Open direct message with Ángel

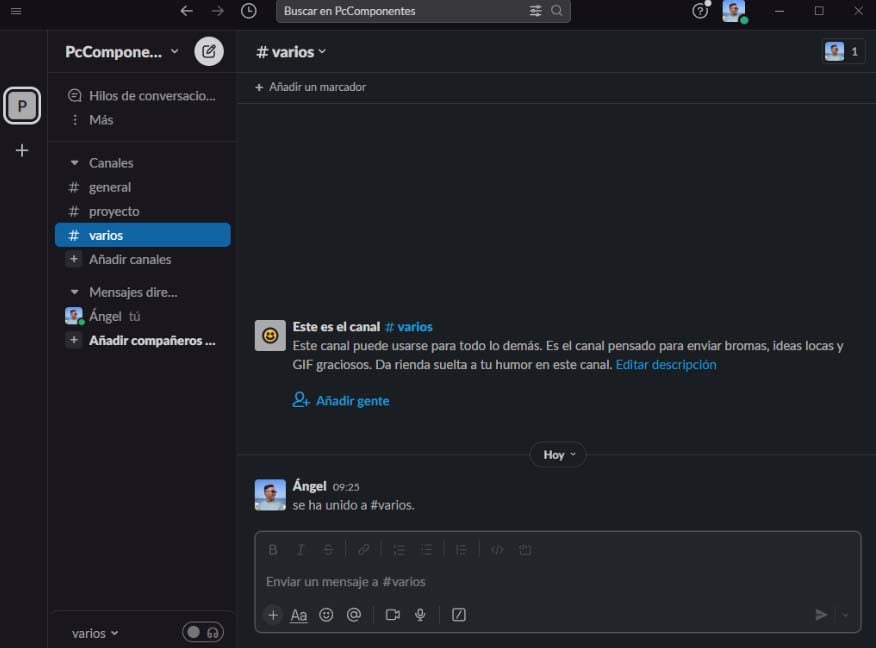[x=142, y=316]
